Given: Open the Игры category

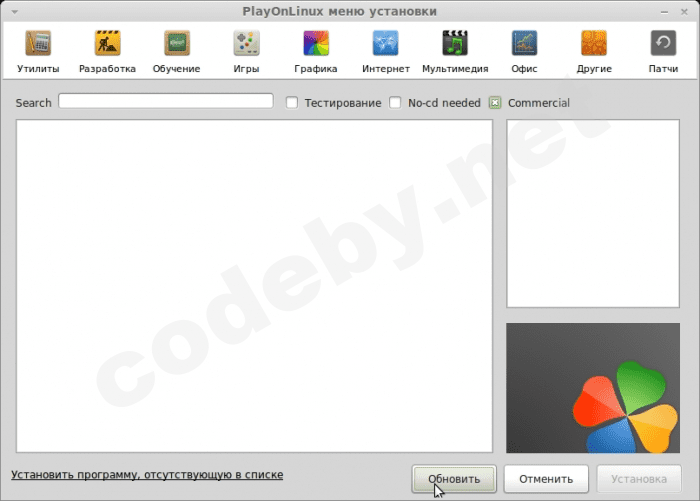Looking at the screenshot, I should pyautogui.click(x=246, y=51).
